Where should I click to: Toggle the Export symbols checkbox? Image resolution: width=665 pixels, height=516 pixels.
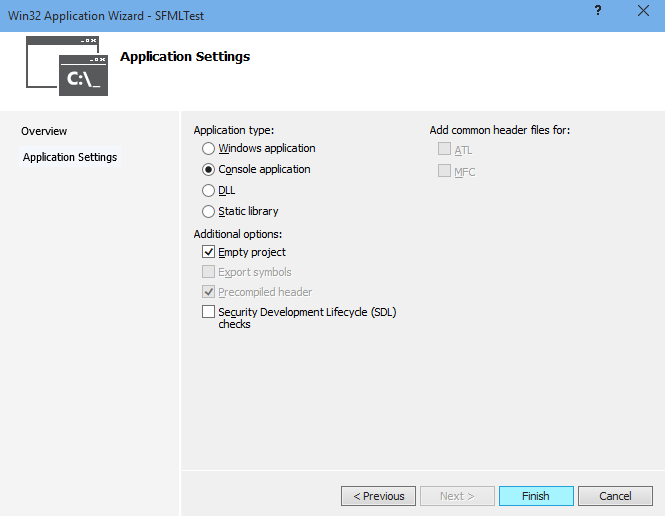point(208,272)
